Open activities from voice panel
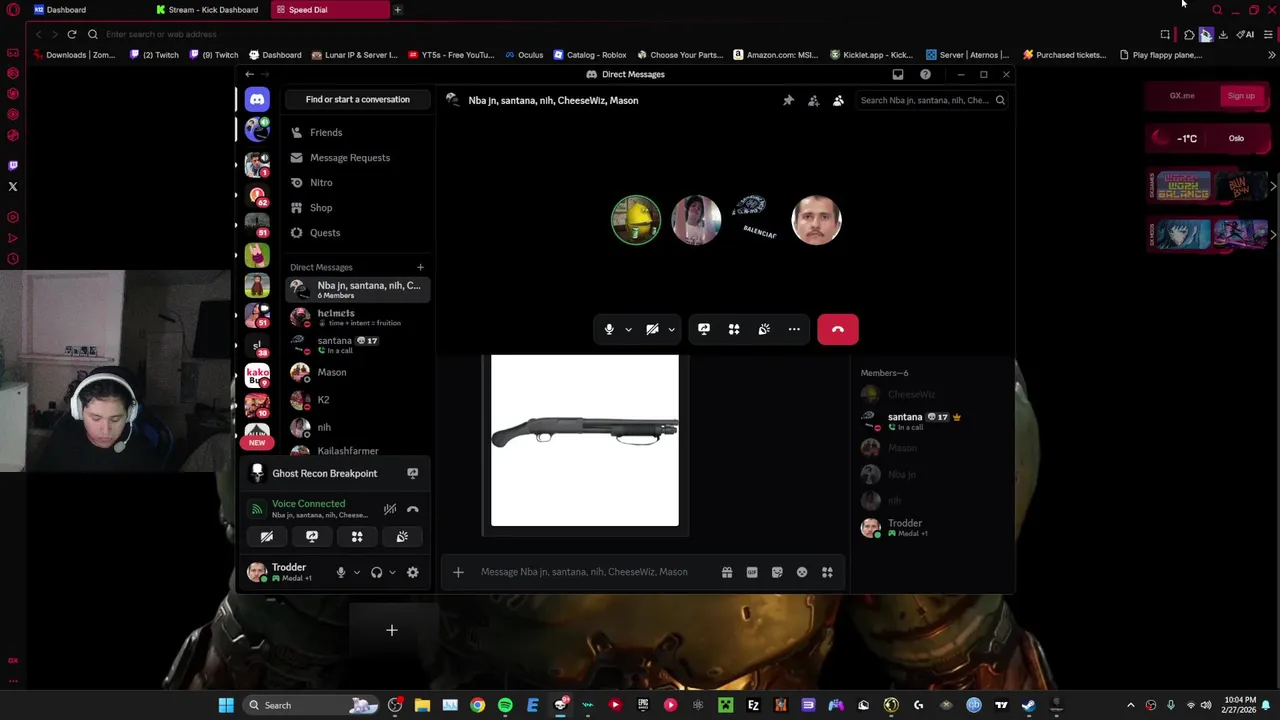This screenshot has width=1280, height=720. [357, 537]
